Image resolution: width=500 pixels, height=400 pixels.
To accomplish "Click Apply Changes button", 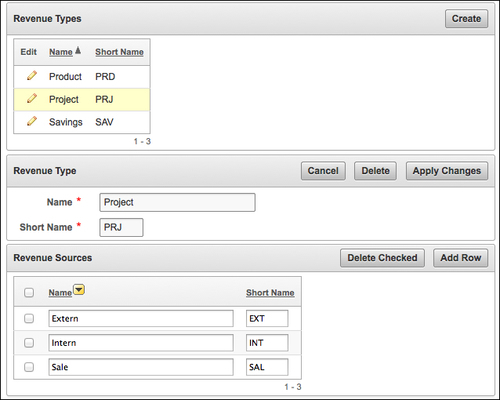I will [x=447, y=171].
